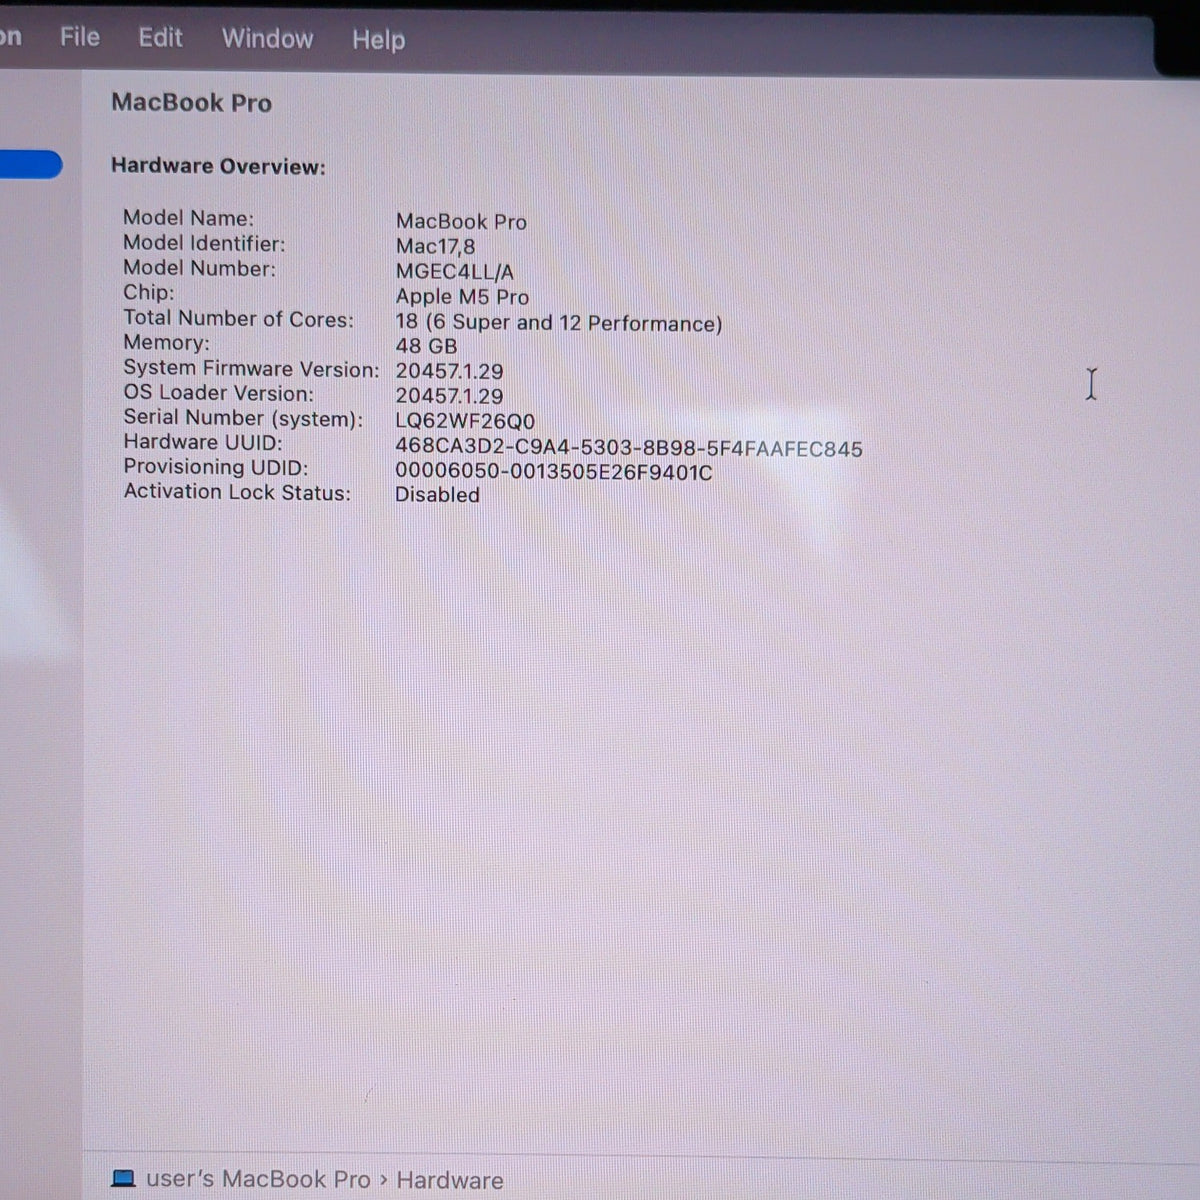The width and height of the screenshot is (1200, 1200).
Task: Select the chip value "Apple M5 Pro"
Action: [462, 297]
